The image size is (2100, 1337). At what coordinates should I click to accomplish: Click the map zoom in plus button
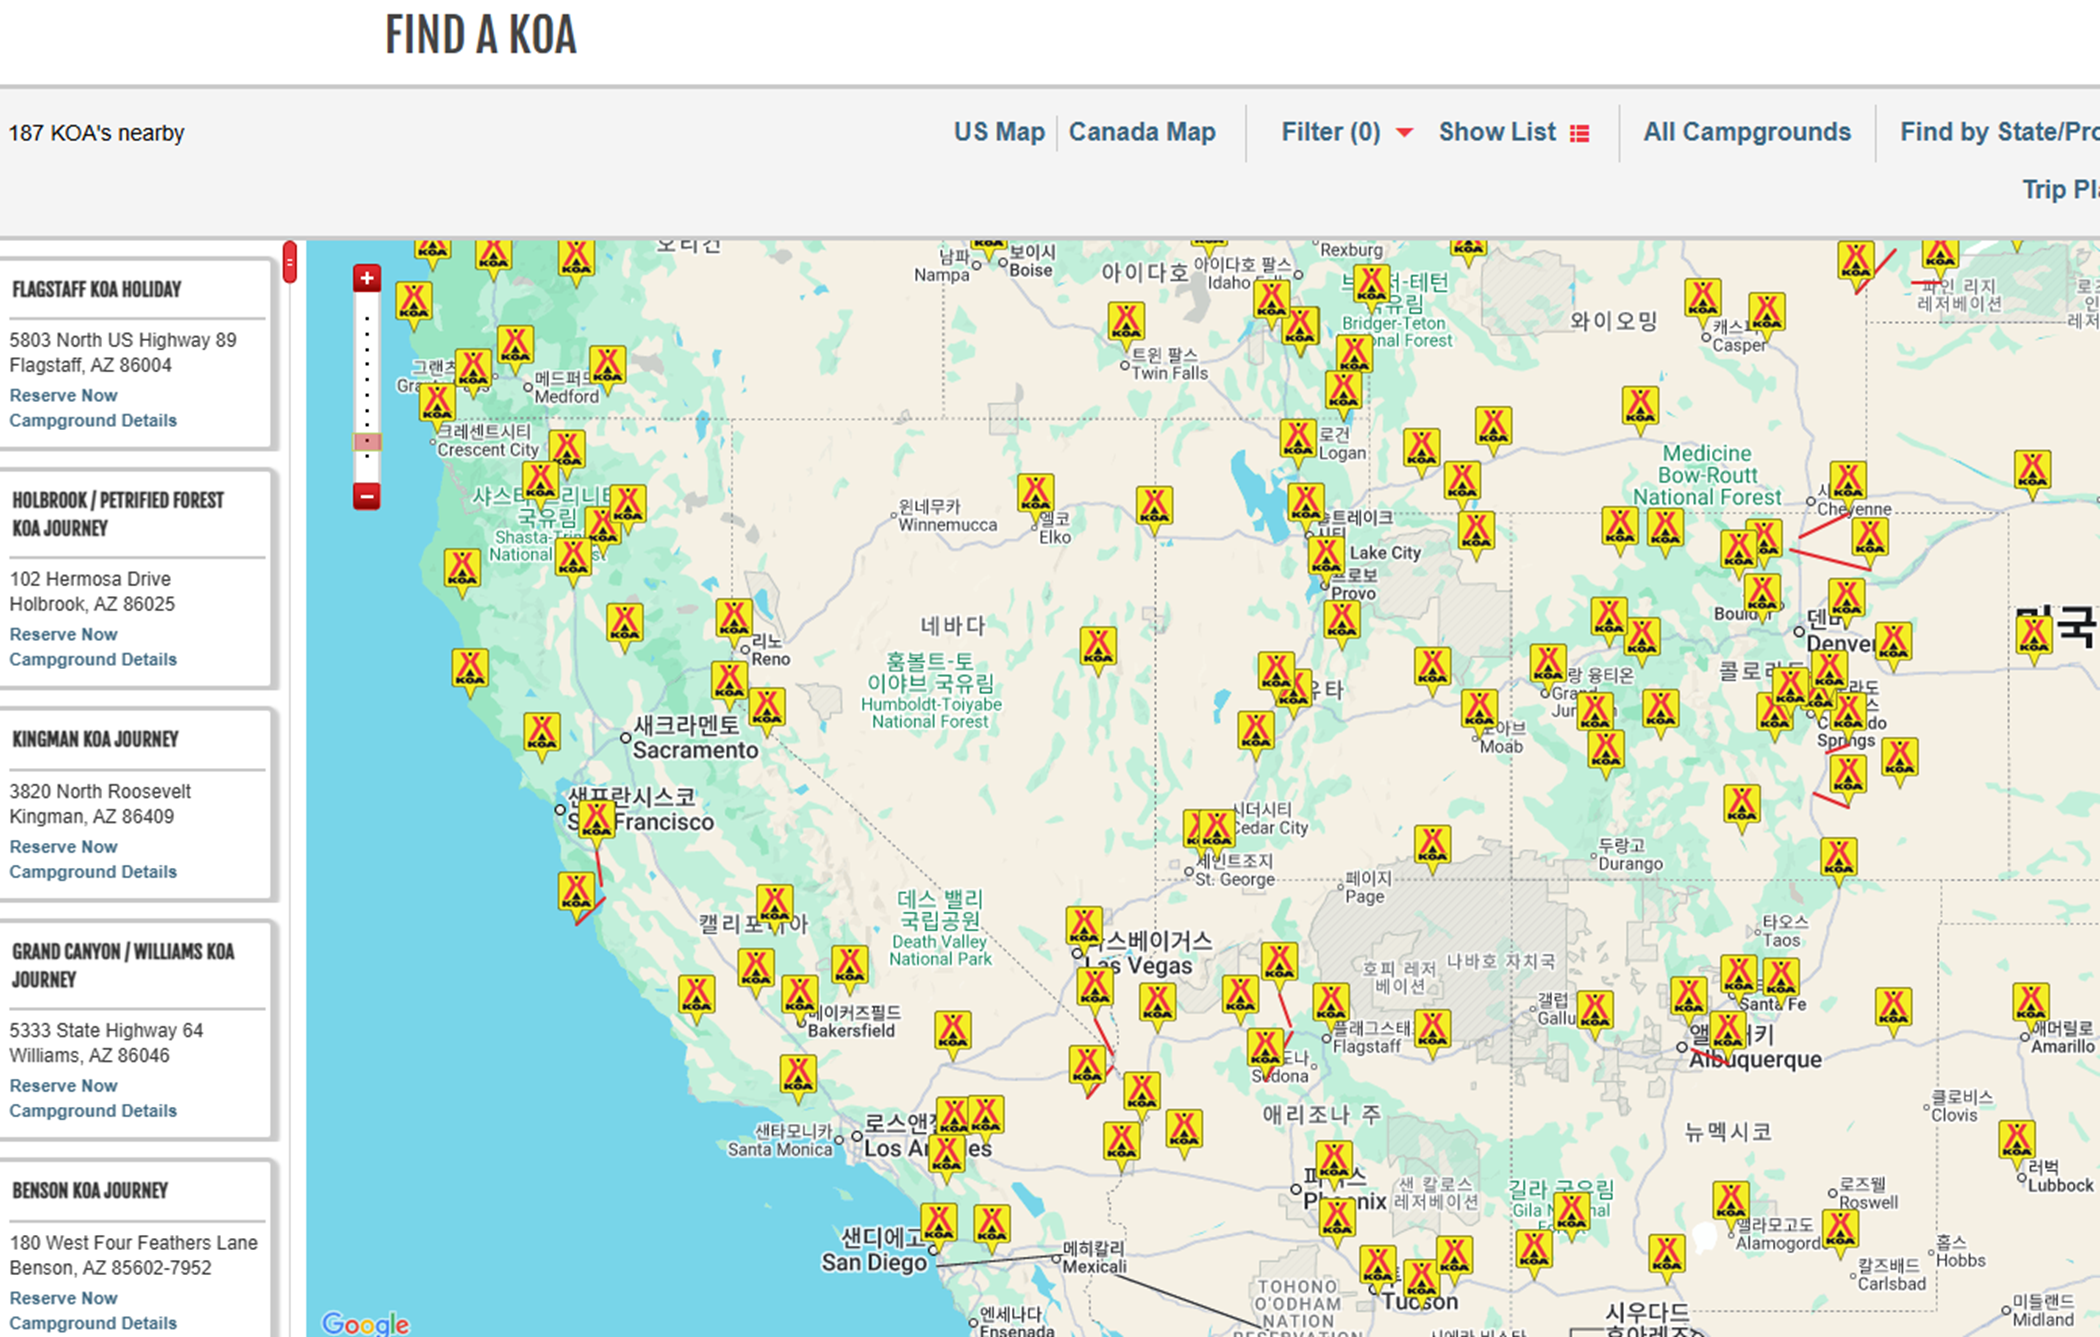coord(367,278)
